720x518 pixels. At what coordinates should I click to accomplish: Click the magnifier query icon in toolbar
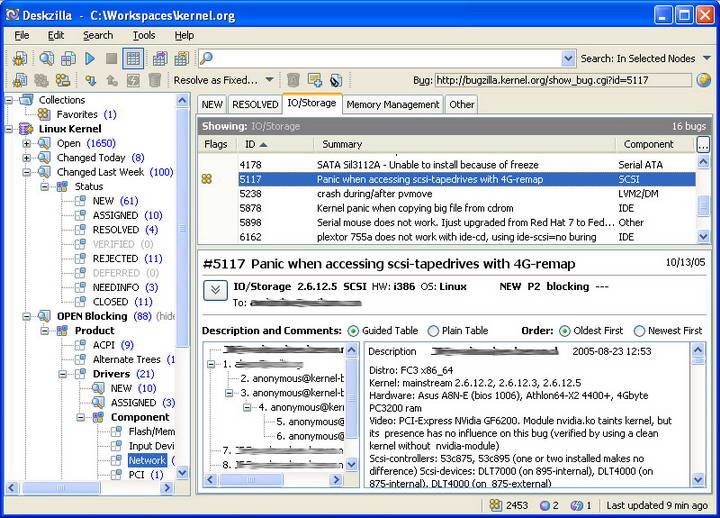(46, 59)
